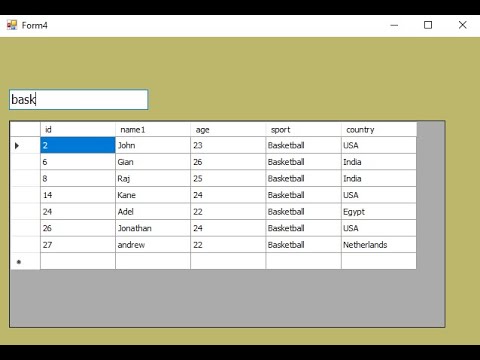Click the empty id cell in the new row
480x360 pixels.
(78, 261)
